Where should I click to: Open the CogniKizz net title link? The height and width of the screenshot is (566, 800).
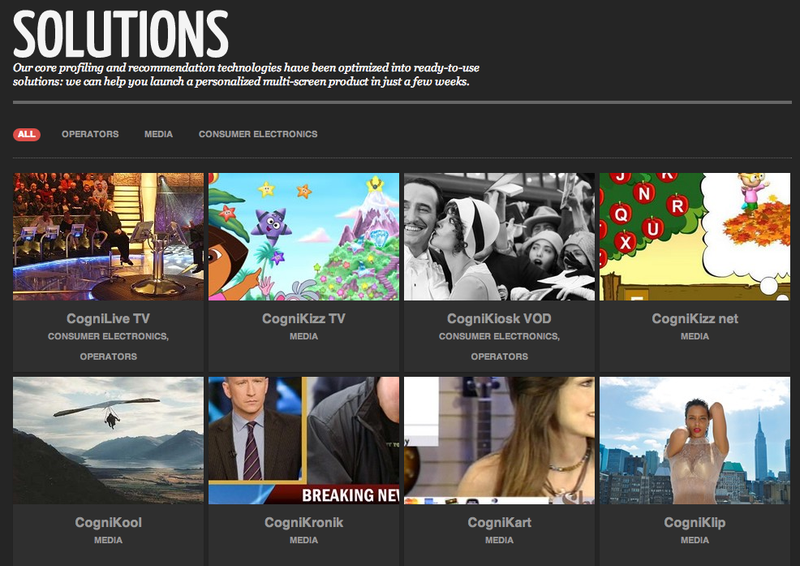[x=695, y=319]
